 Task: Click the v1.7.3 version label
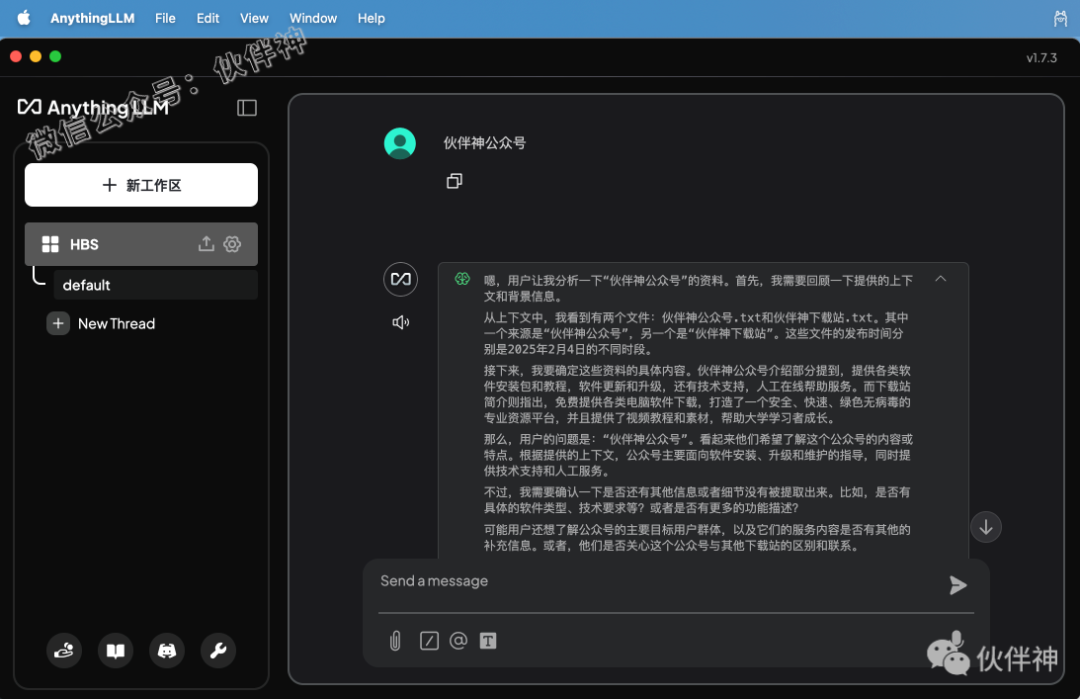(x=1041, y=58)
